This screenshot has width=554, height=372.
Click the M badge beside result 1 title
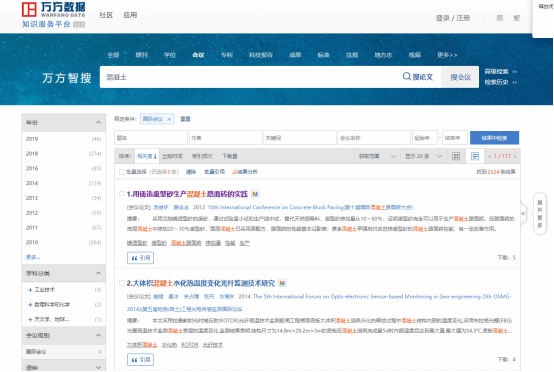(255, 194)
